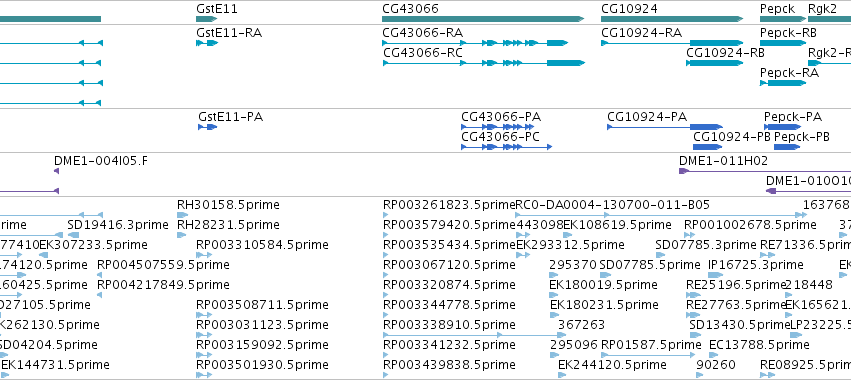Screen dimensions: 851x380
Task: Select the CG43066 gene bar
Action: (x=483, y=19)
